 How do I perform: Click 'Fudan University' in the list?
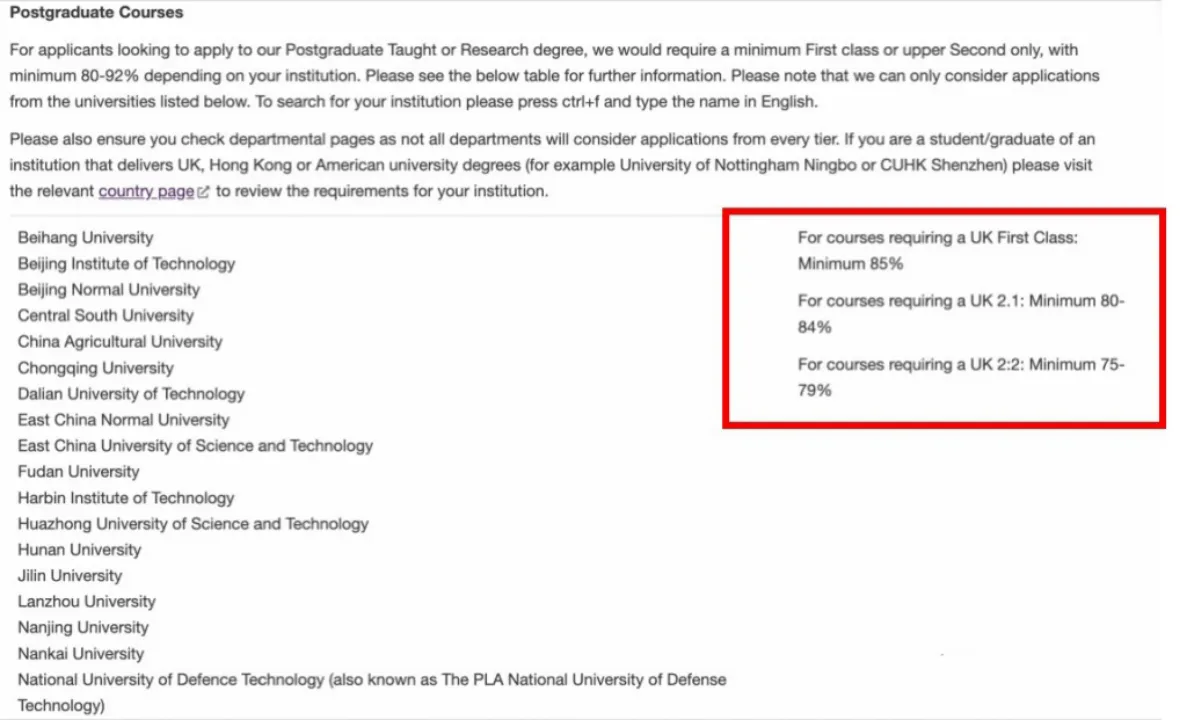pyautogui.click(x=79, y=472)
